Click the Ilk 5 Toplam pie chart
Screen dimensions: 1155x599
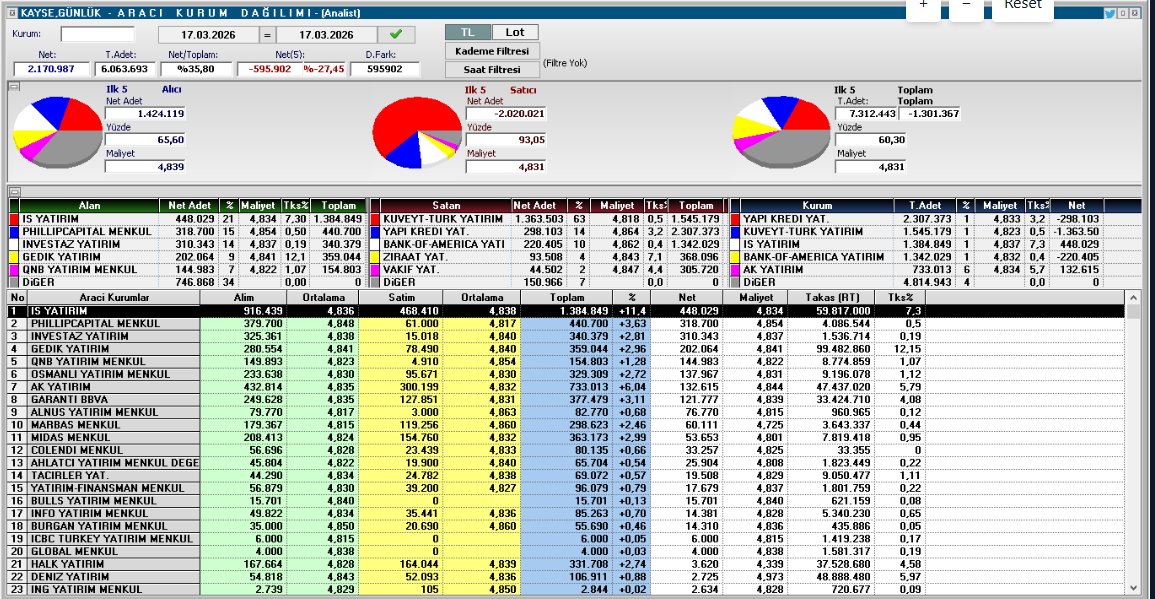(782, 131)
